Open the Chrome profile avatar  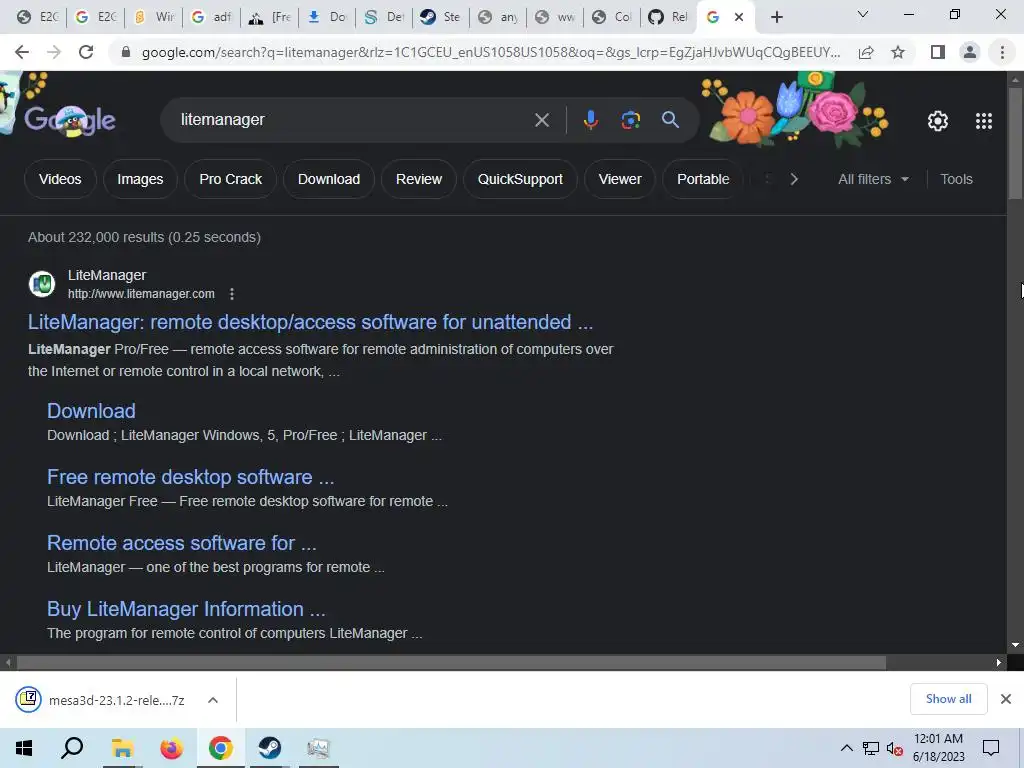[970, 52]
